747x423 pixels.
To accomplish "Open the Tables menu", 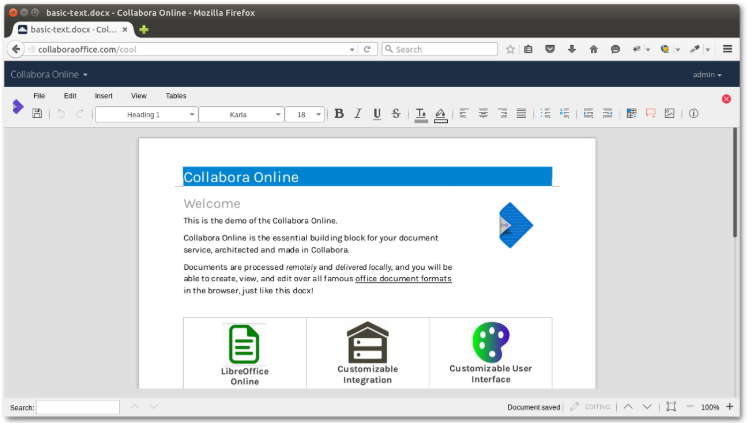I will (x=176, y=96).
